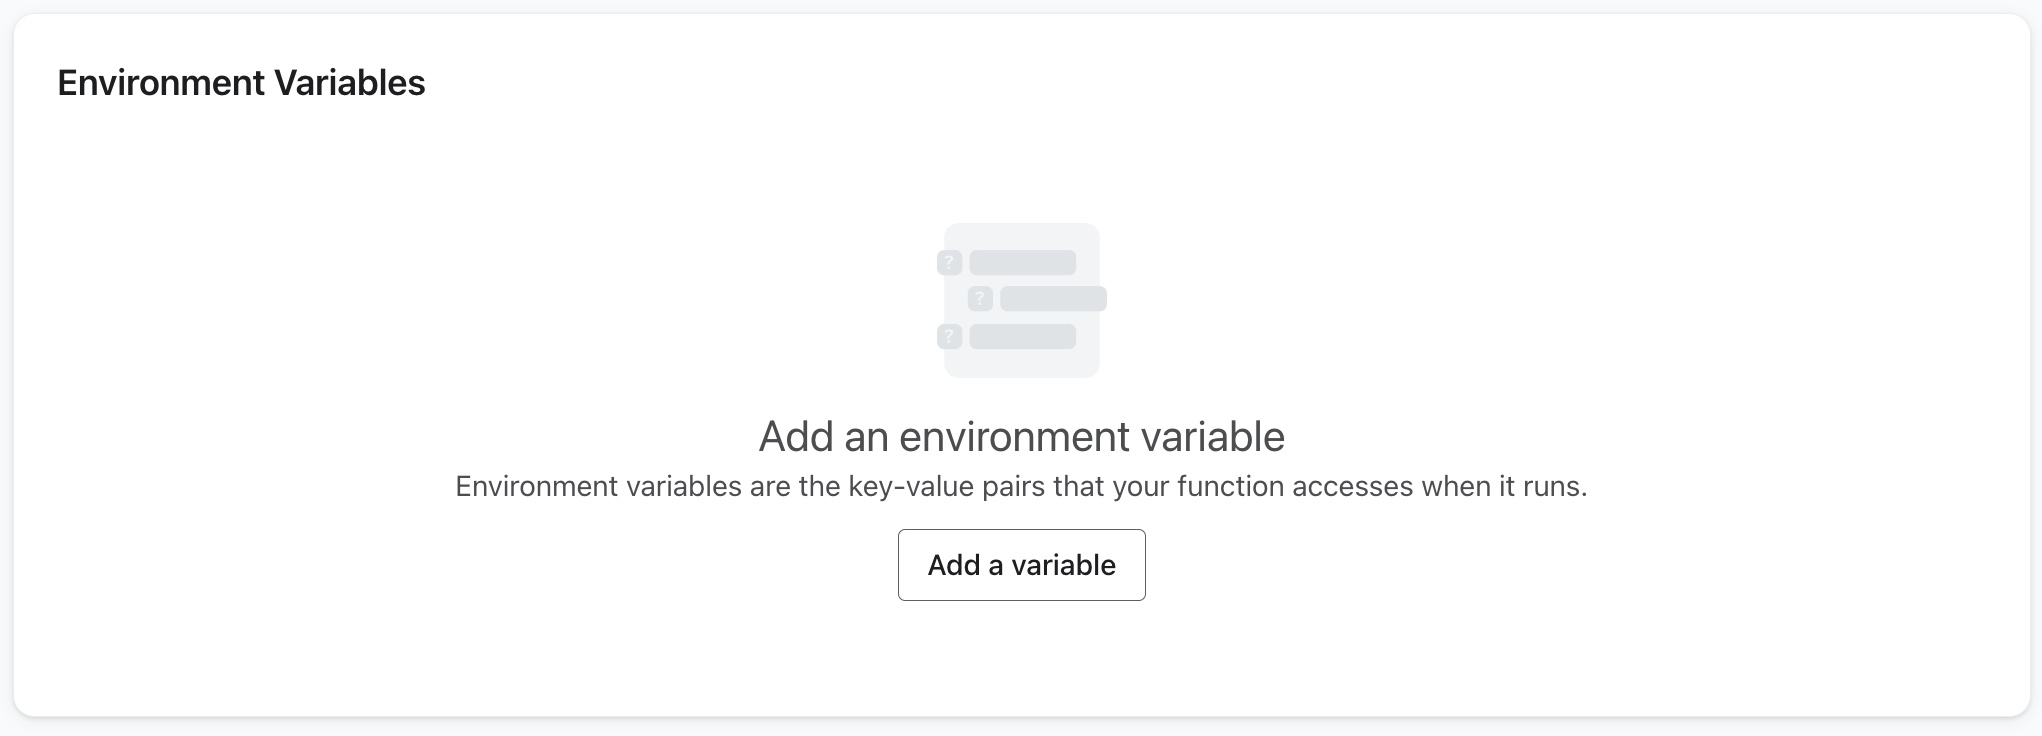Click the top question mark icon in illustration
This screenshot has height=736, width=2042.
point(948,261)
